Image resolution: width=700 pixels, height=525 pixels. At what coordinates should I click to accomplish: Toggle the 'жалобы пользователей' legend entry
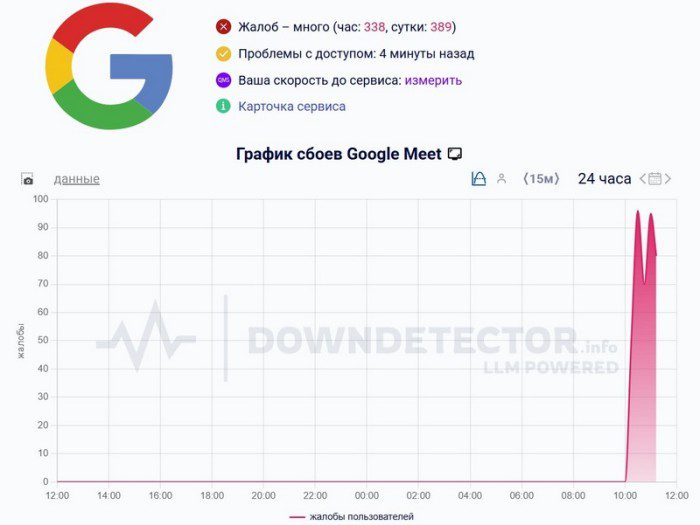point(351,516)
